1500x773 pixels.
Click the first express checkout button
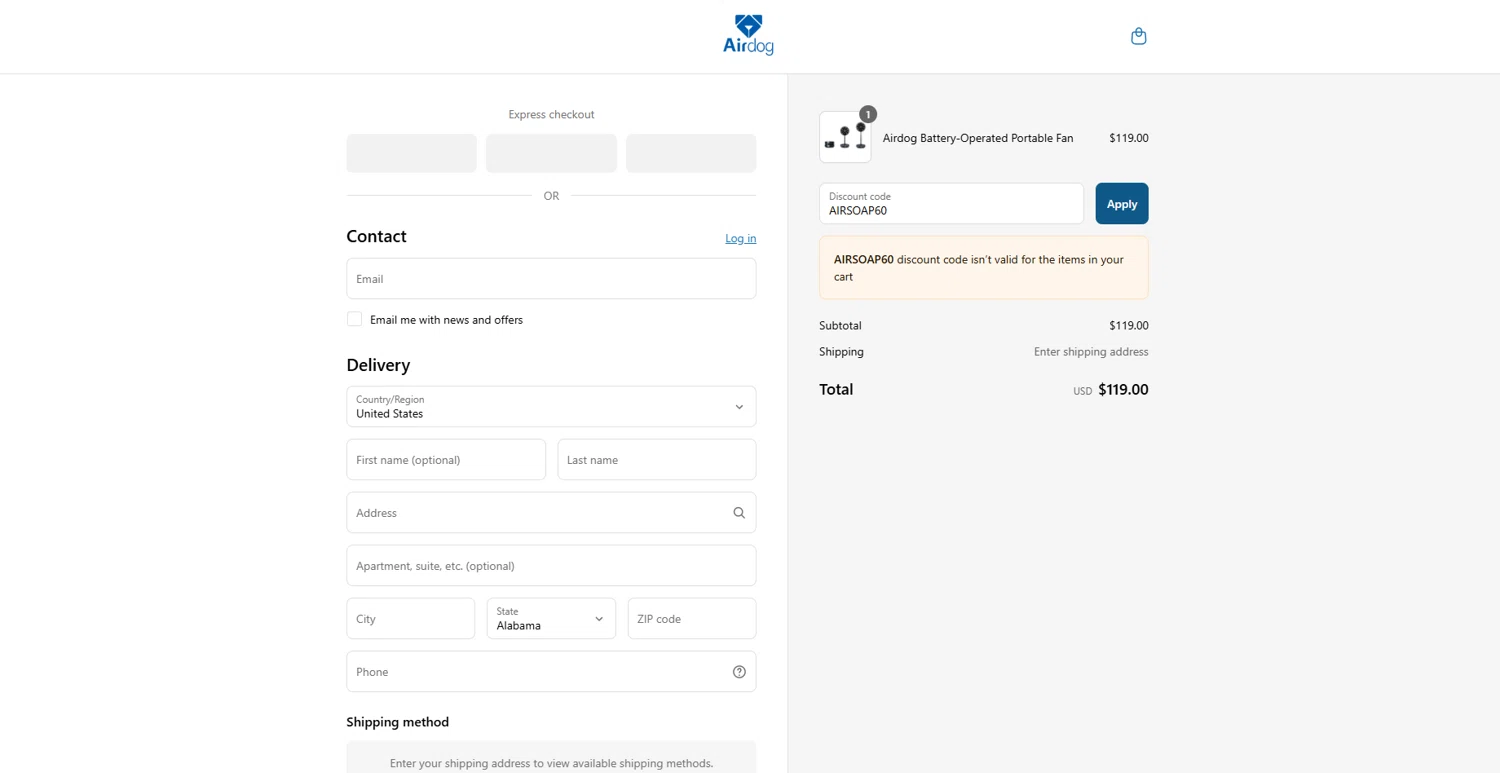[411, 153]
